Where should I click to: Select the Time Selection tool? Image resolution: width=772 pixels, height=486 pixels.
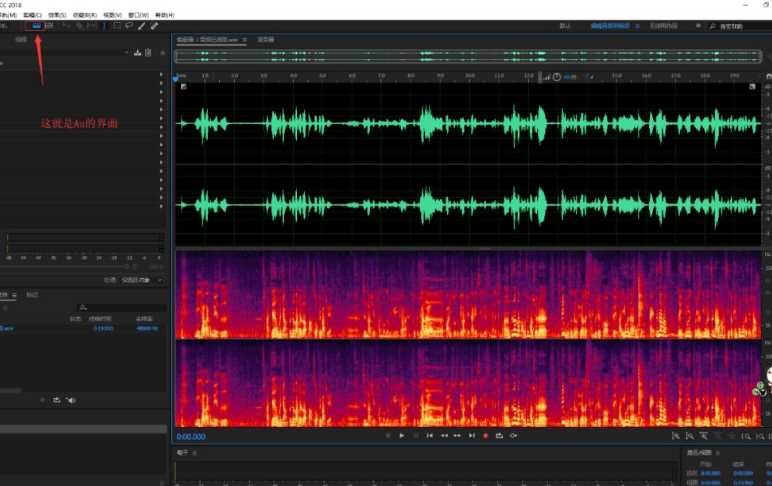point(104,26)
